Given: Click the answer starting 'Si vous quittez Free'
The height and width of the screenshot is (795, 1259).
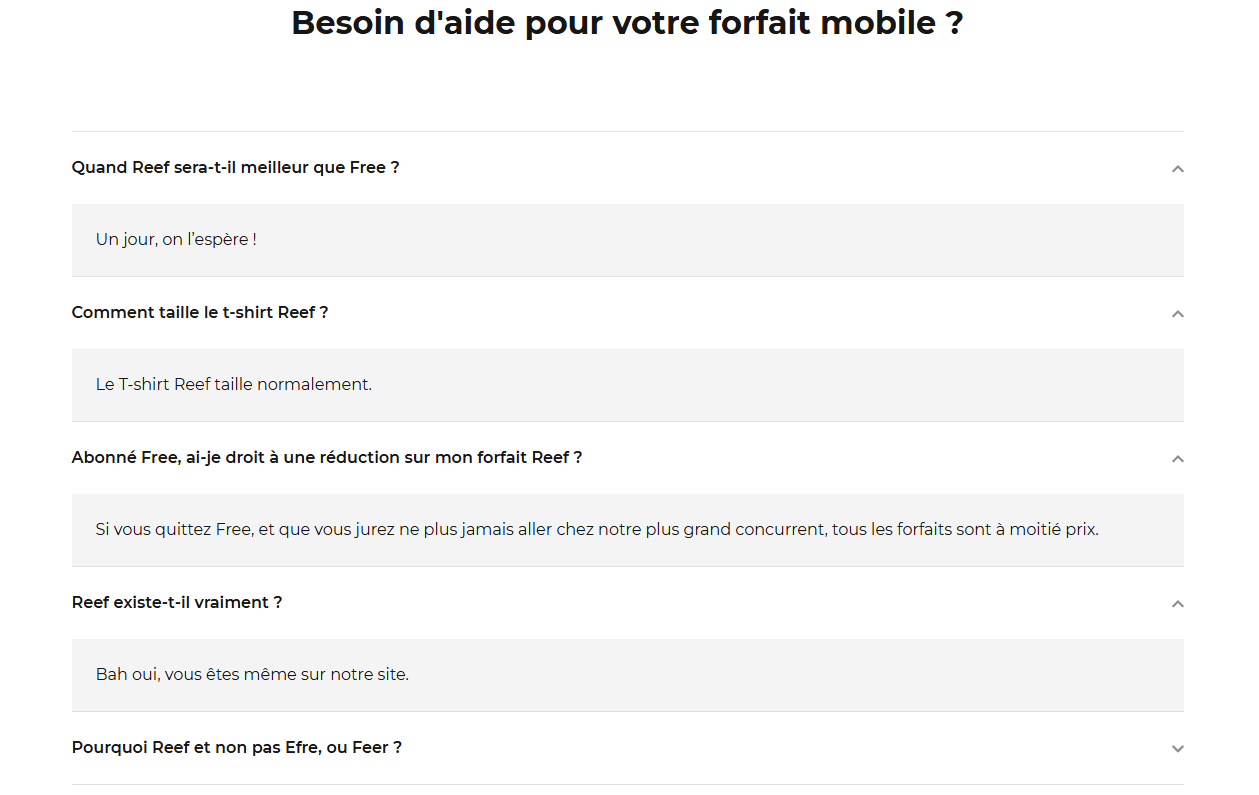Looking at the screenshot, I should coord(597,530).
